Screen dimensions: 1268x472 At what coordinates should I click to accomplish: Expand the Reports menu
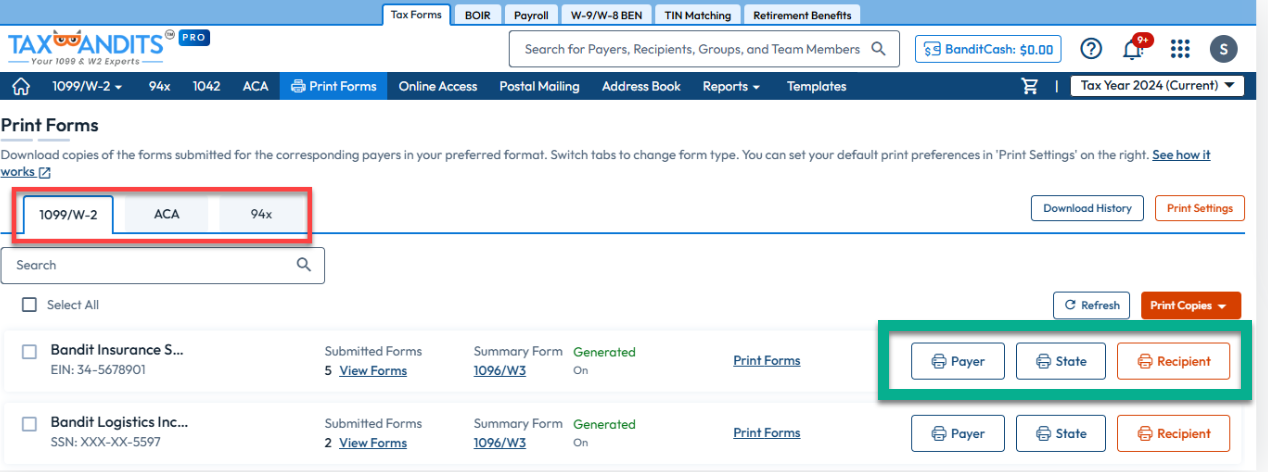731,86
